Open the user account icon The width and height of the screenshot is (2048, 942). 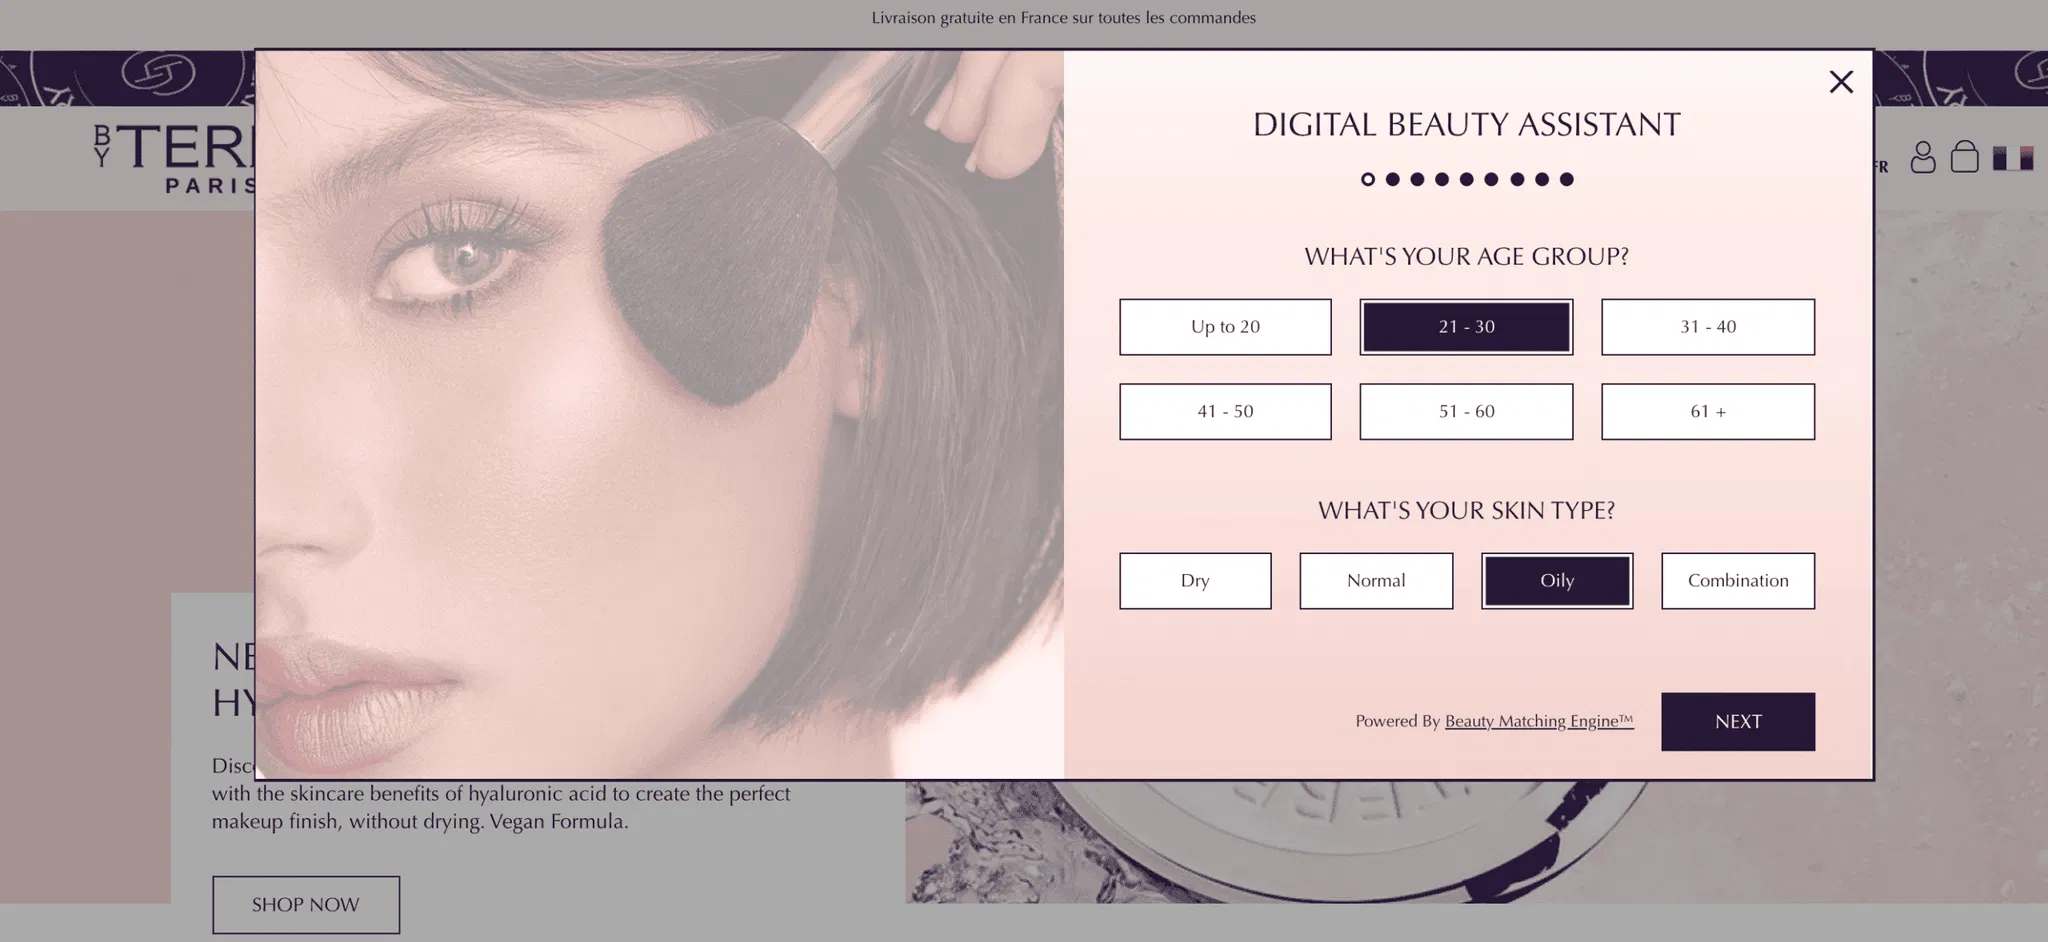[x=1922, y=157]
